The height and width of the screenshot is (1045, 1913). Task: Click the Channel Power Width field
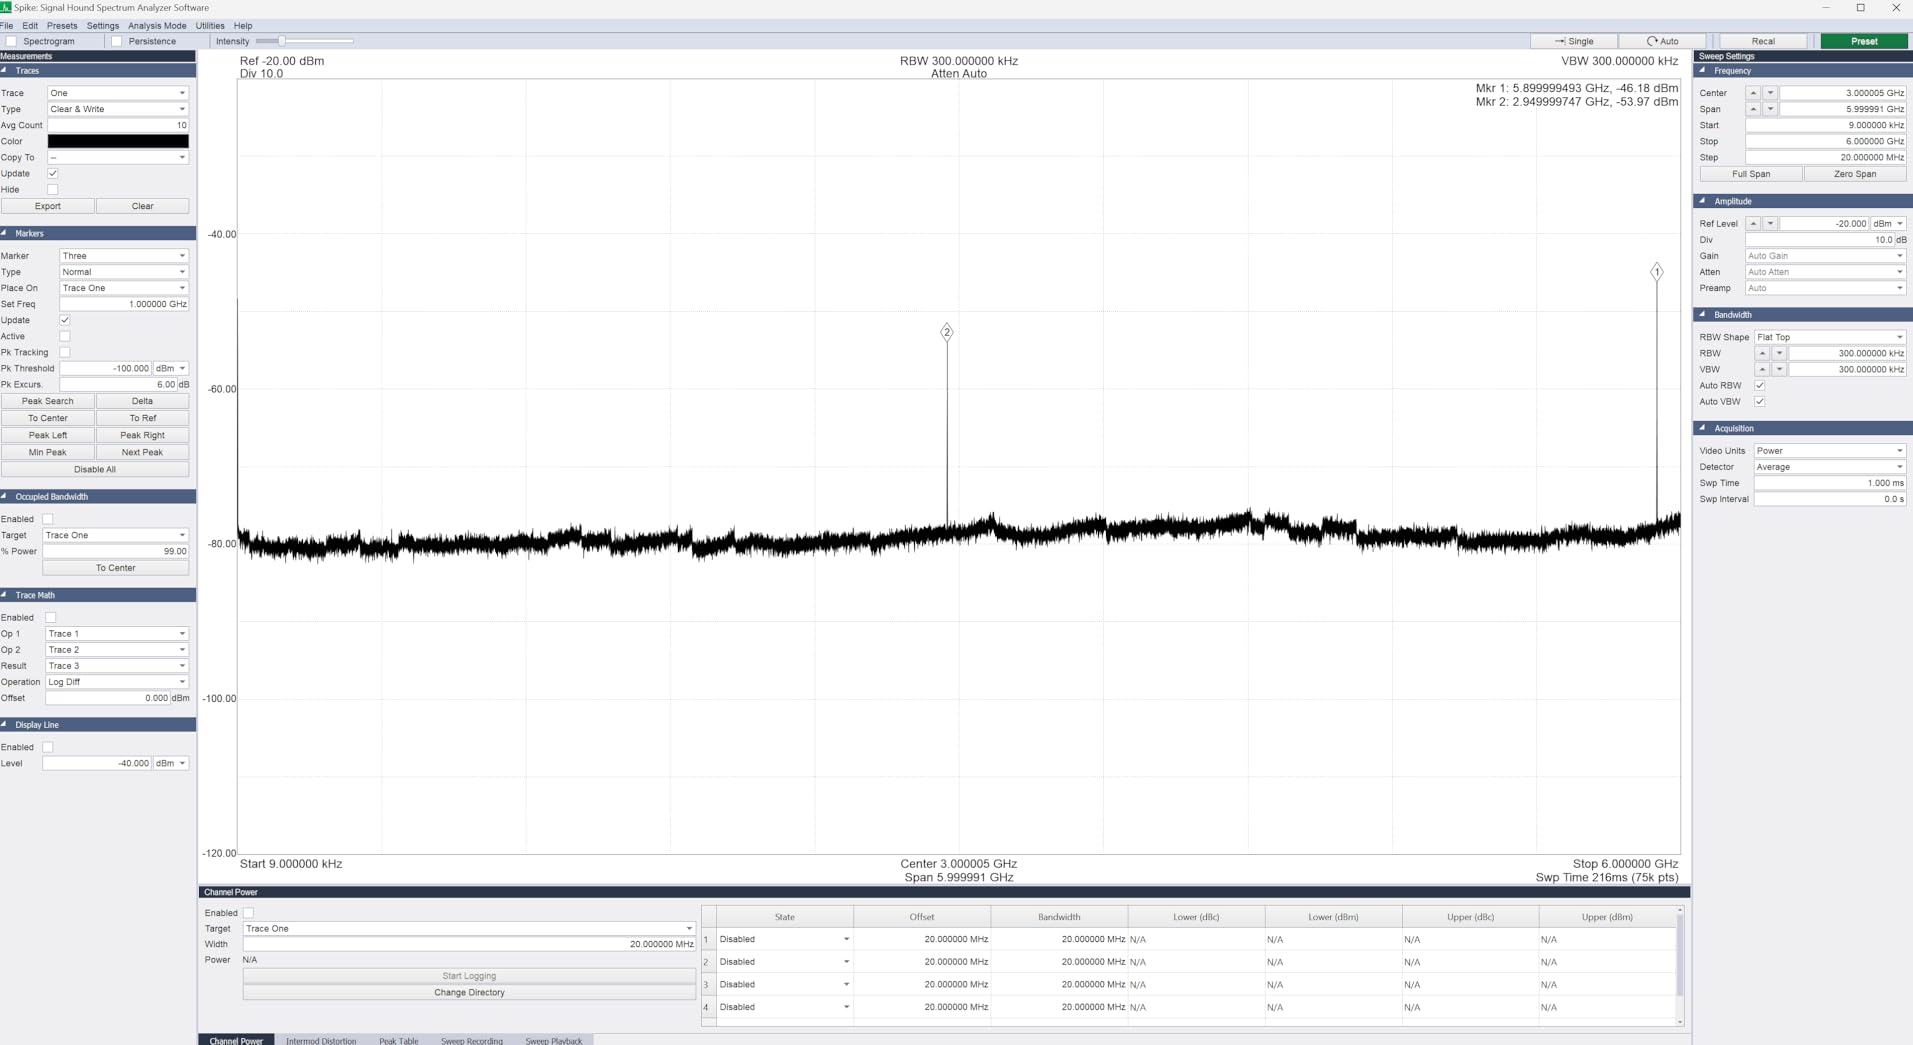click(469, 944)
